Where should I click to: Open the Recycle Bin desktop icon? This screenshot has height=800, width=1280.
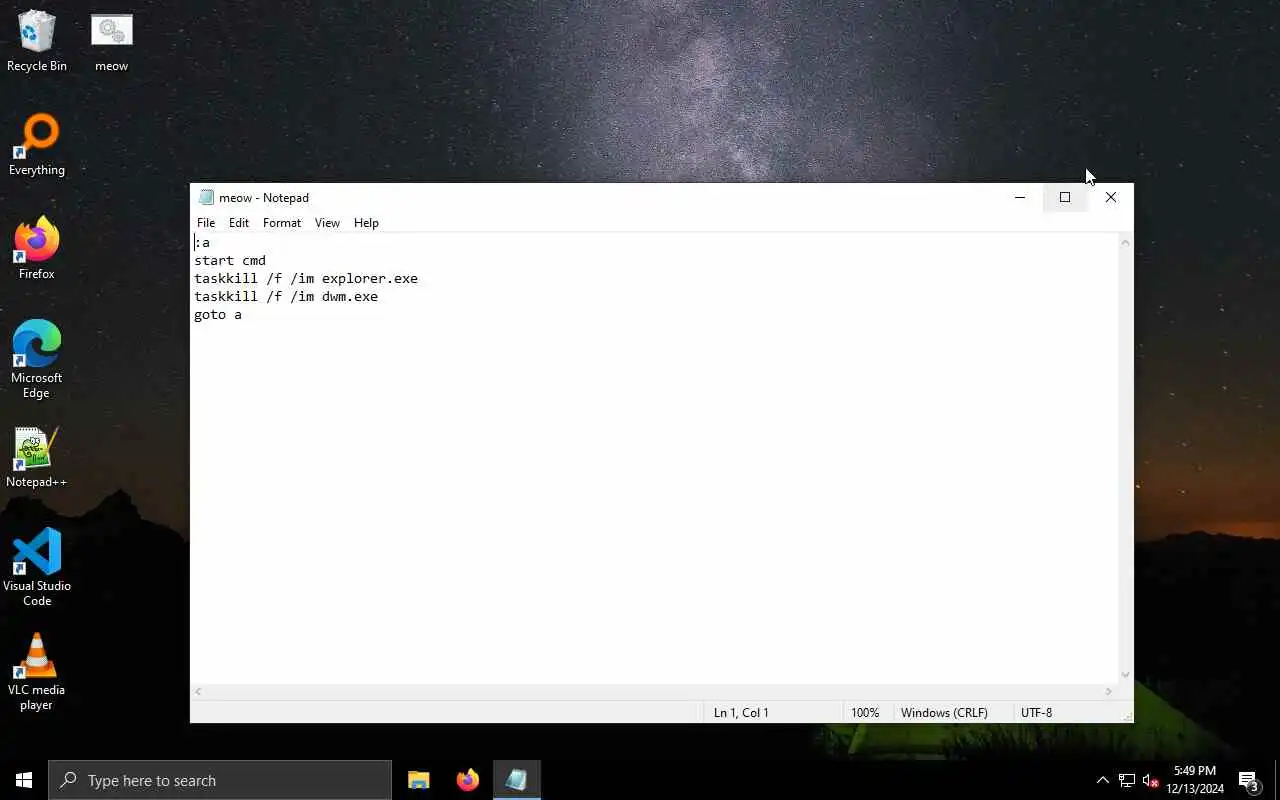[37, 42]
